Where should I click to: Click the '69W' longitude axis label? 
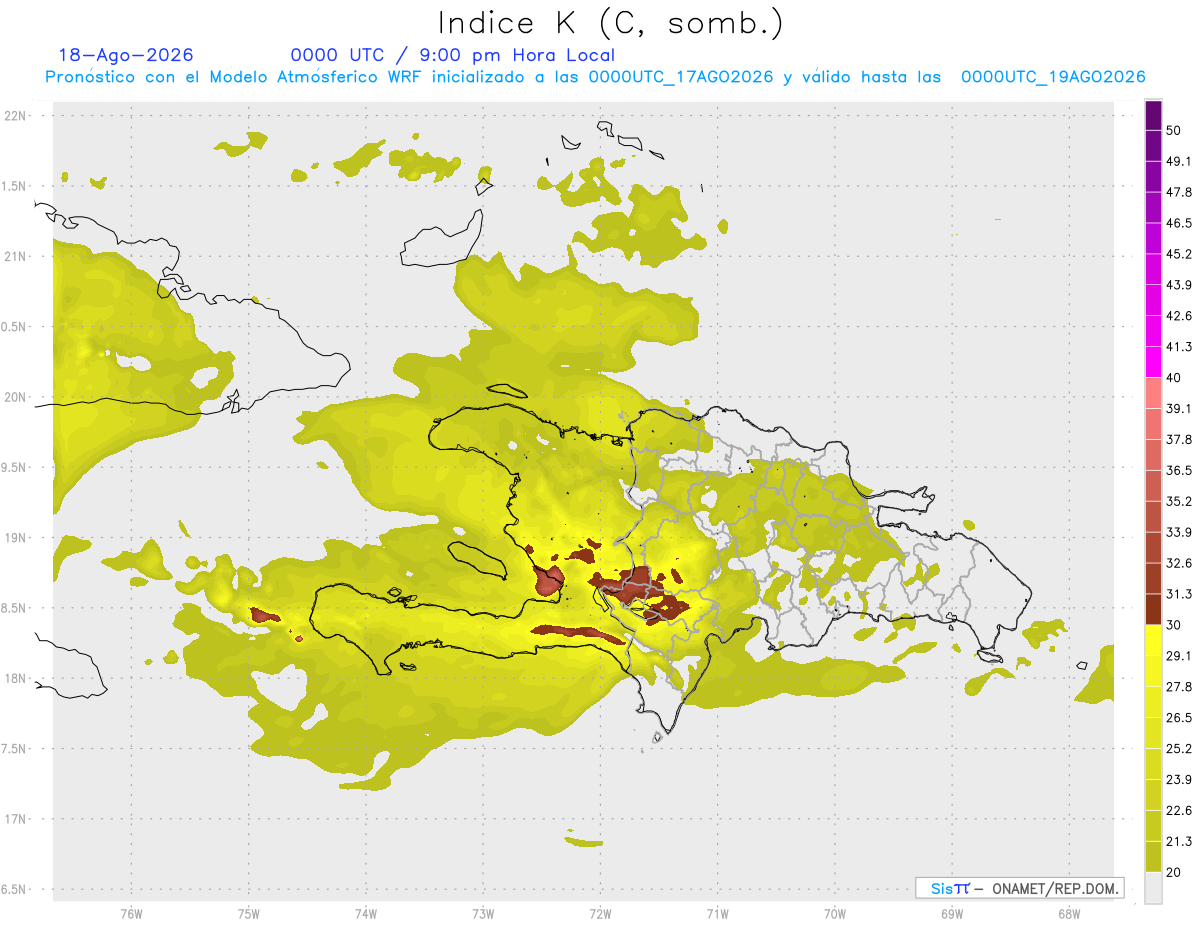tap(952, 913)
